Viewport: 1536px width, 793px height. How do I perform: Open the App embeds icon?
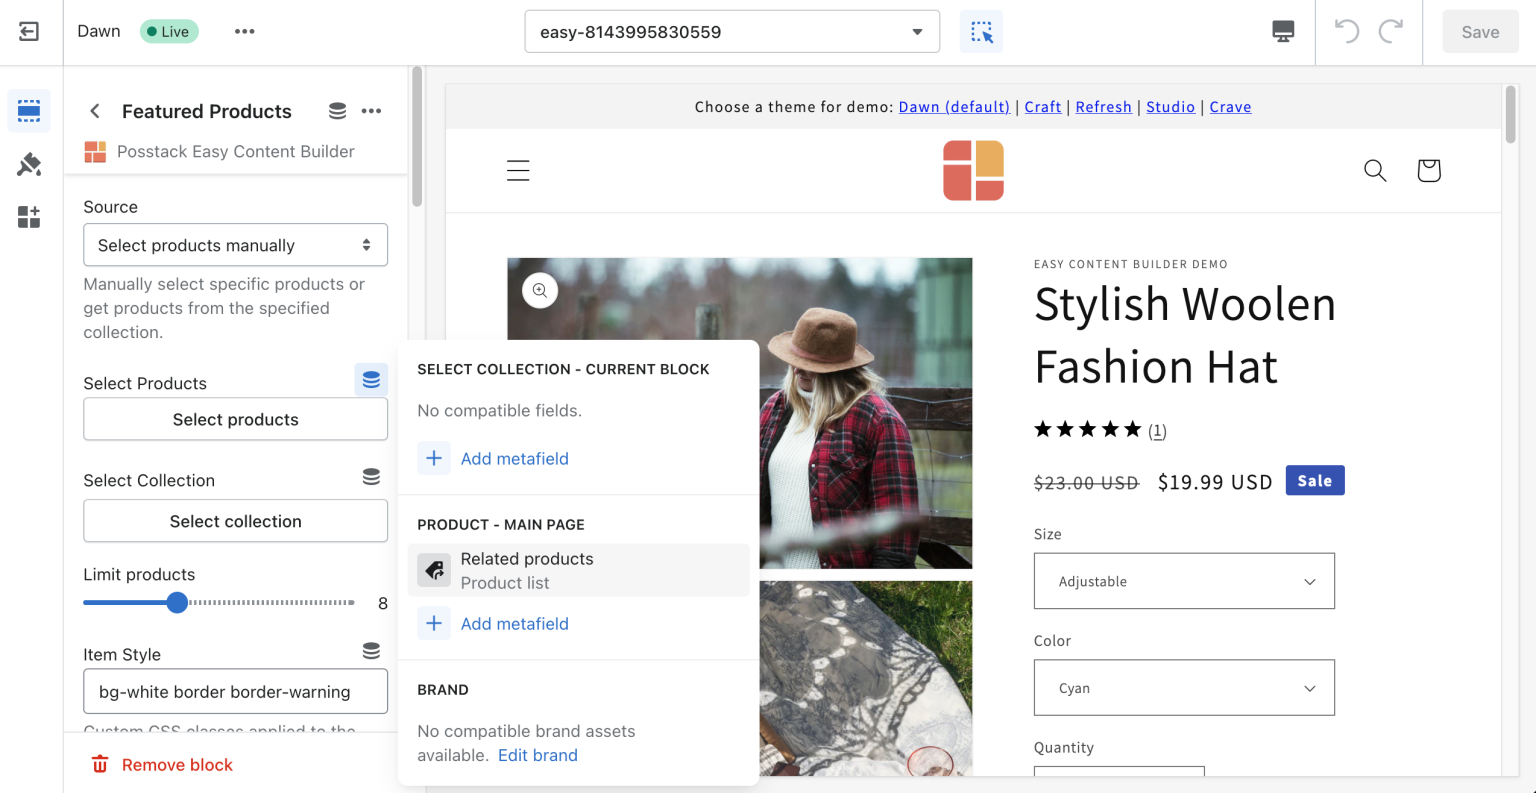tap(29, 217)
